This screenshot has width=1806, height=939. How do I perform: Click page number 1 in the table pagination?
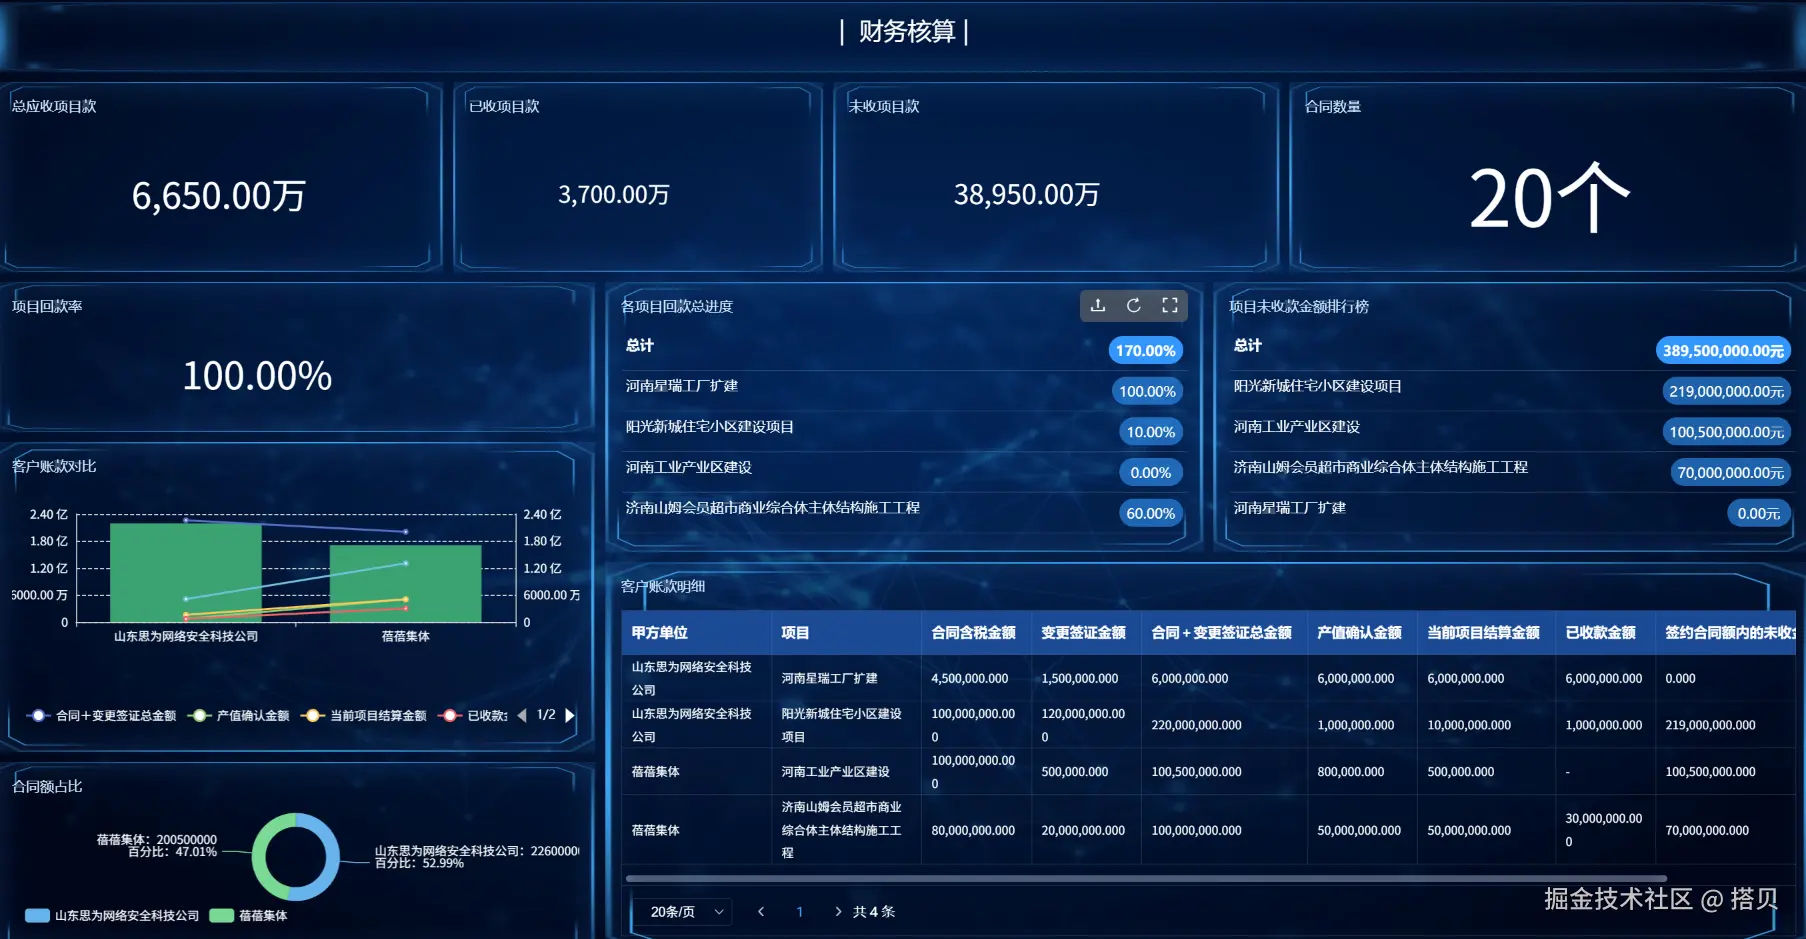[799, 911]
